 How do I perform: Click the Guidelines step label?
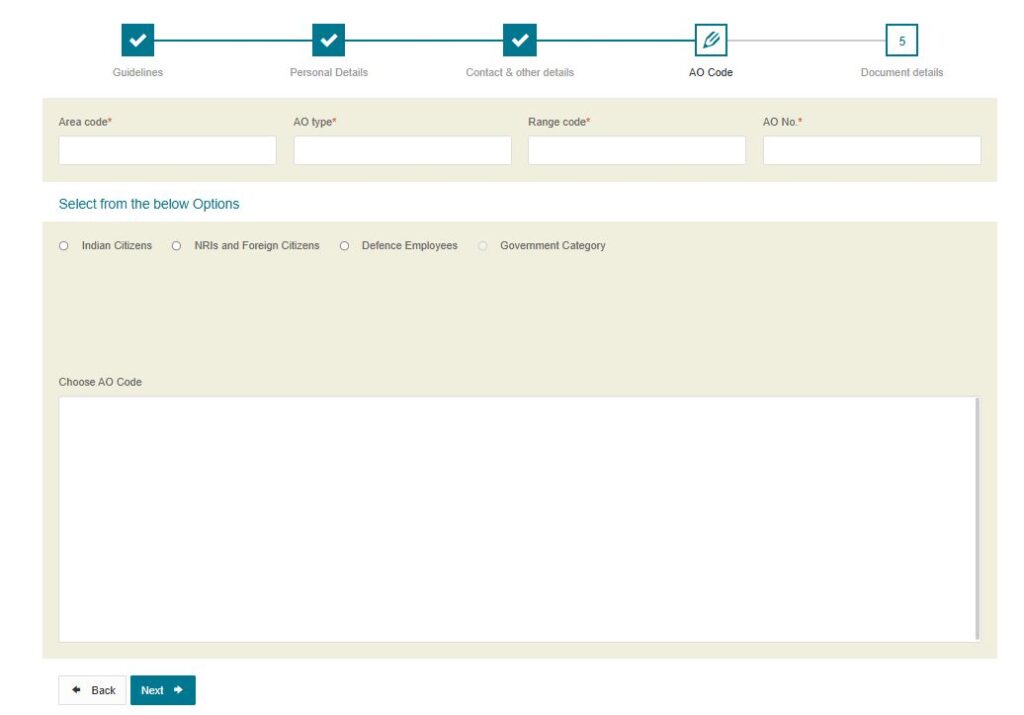pos(136,72)
